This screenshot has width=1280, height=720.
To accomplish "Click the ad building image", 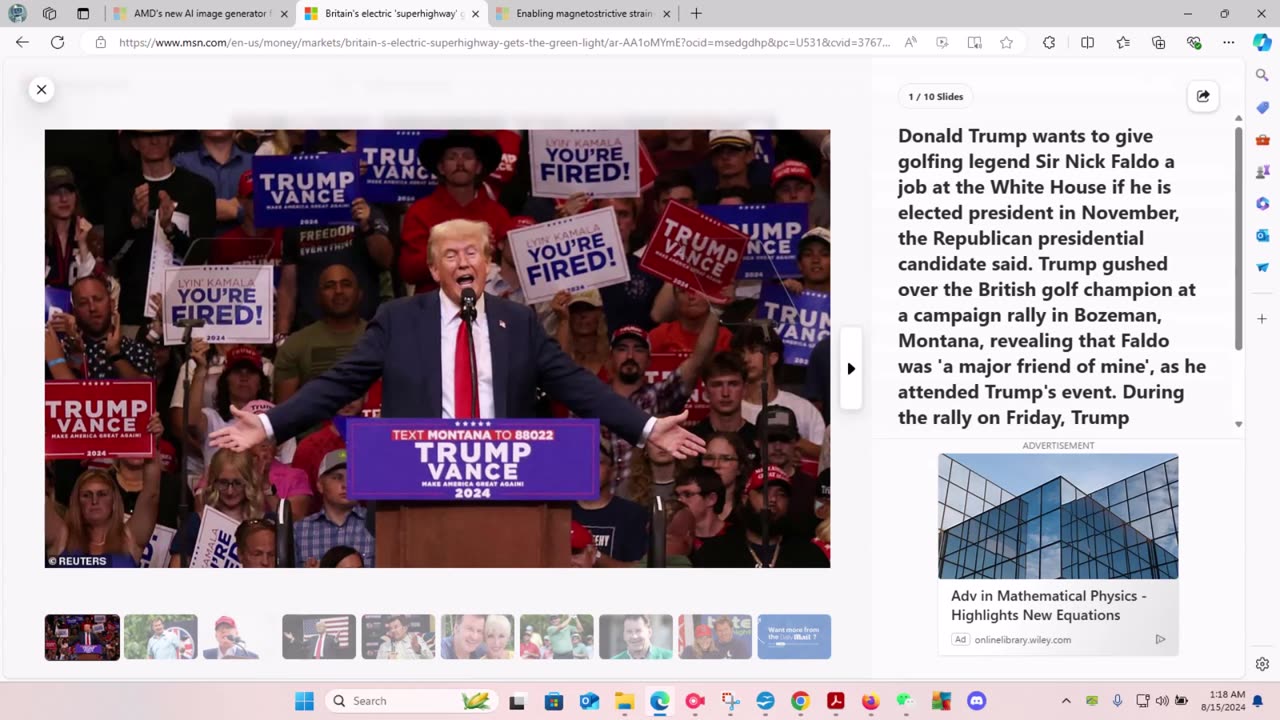I will [x=1058, y=516].
